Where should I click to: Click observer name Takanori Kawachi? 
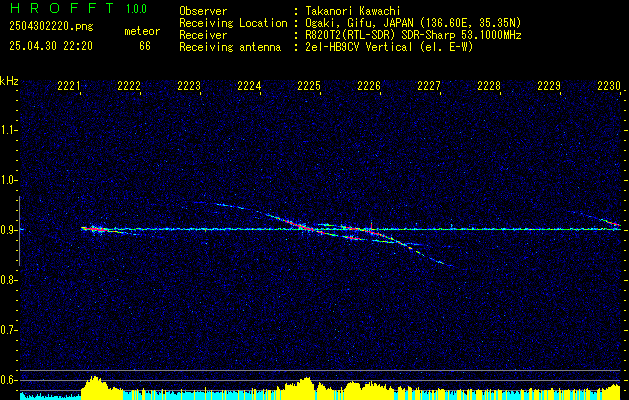(352, 11)
